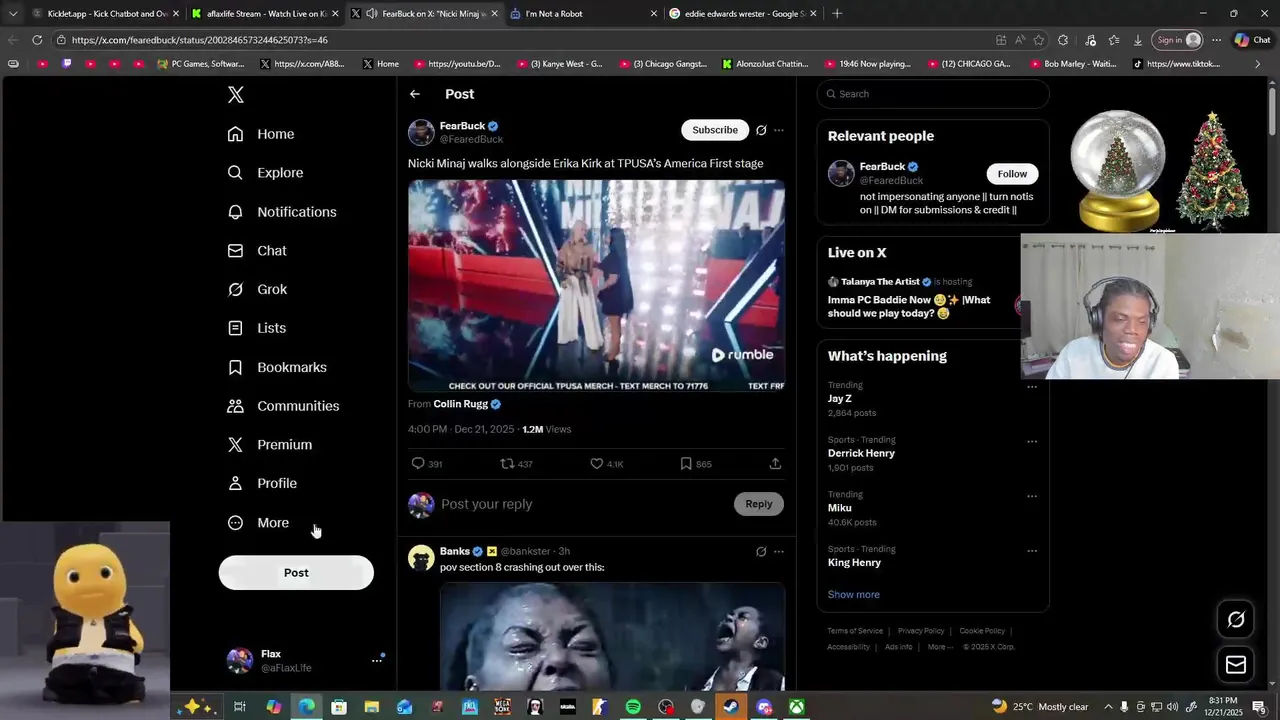Repost the post with 437 reposts
This screenshot has height=720, width=1280.
pyautogui.click(x=507, y=464)
